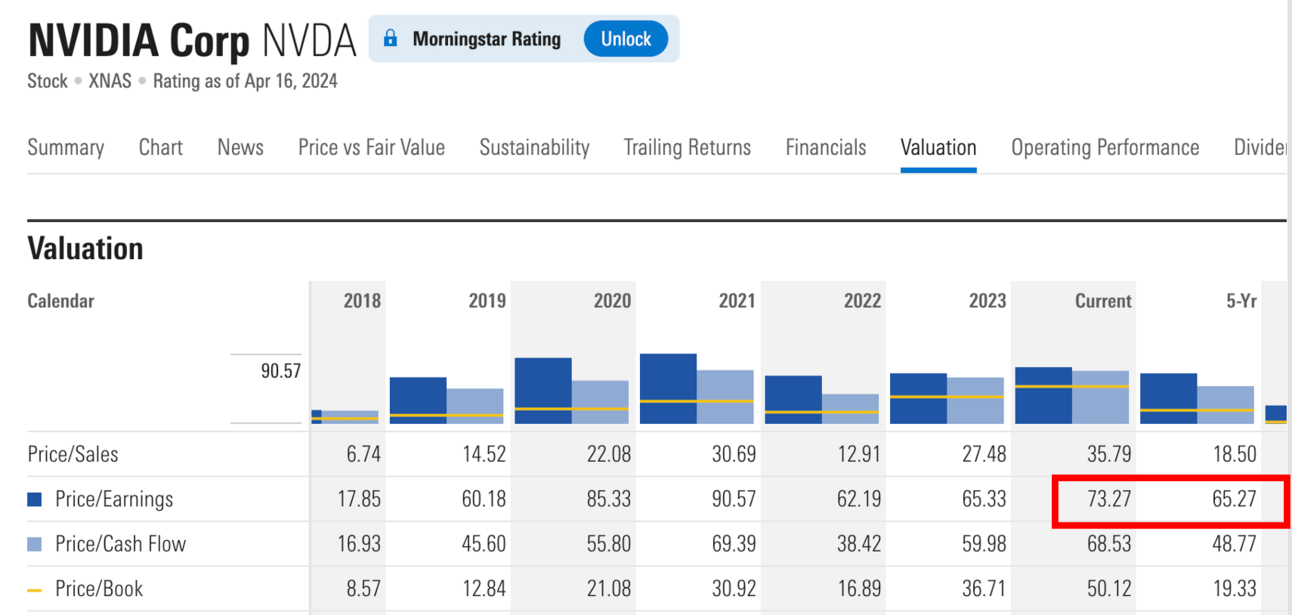Viewport: 1292px width, 615px height.
Task: Click the Morningstar Rating label
Action: (x=486, y=39)
